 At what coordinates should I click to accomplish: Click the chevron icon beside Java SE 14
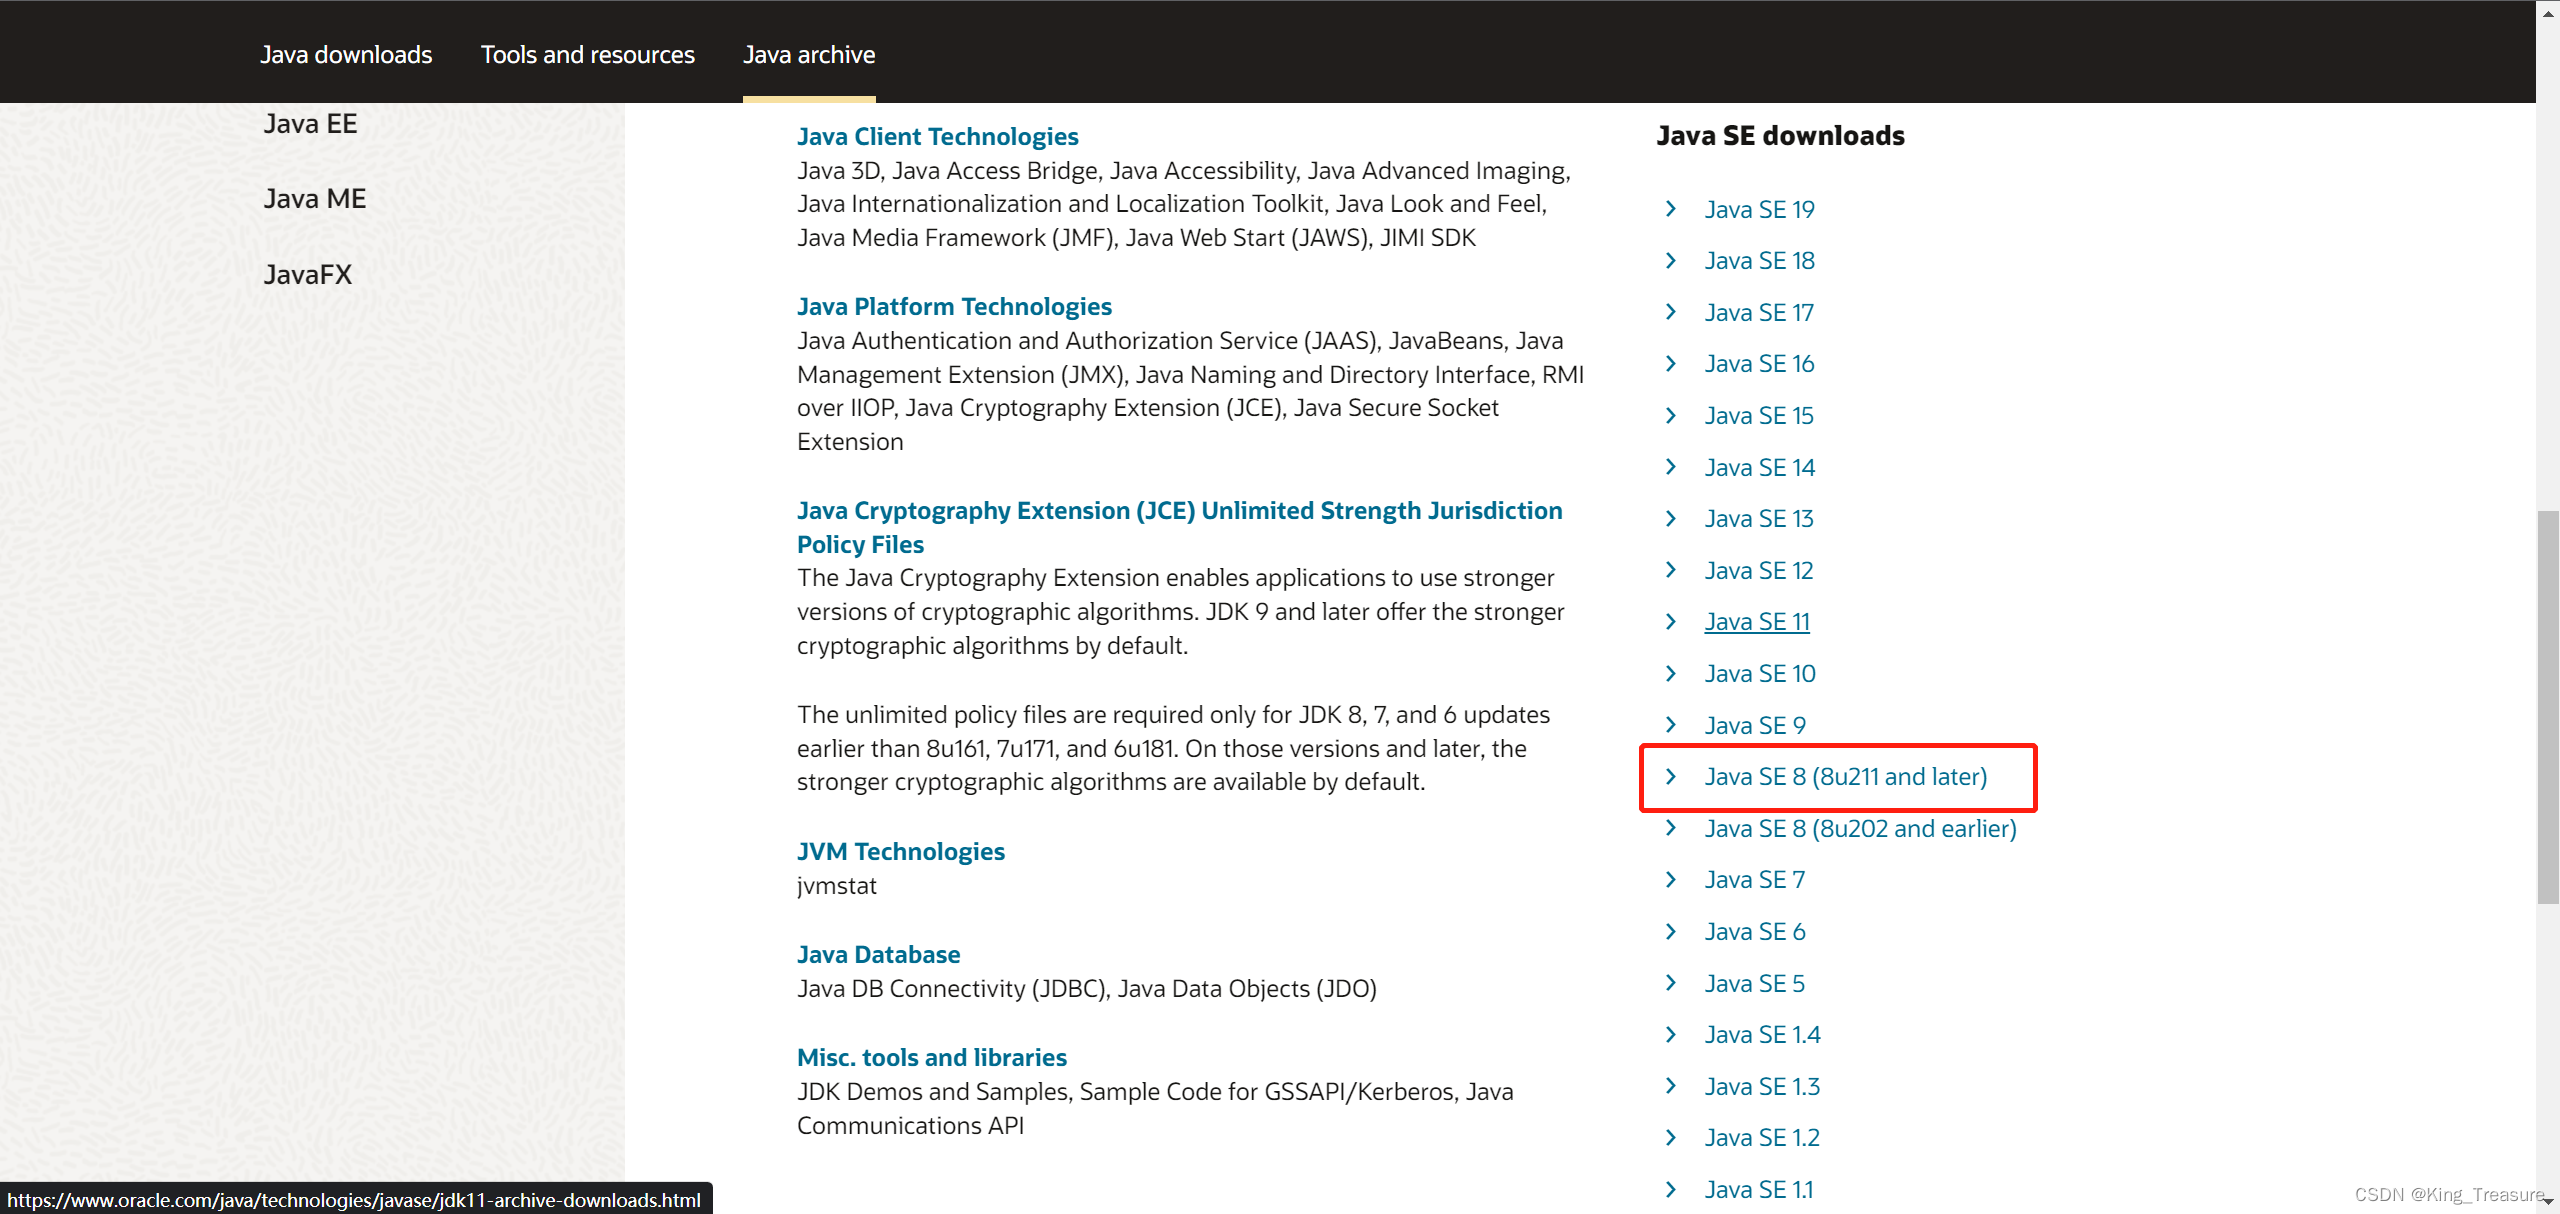tap(1671, 466)
